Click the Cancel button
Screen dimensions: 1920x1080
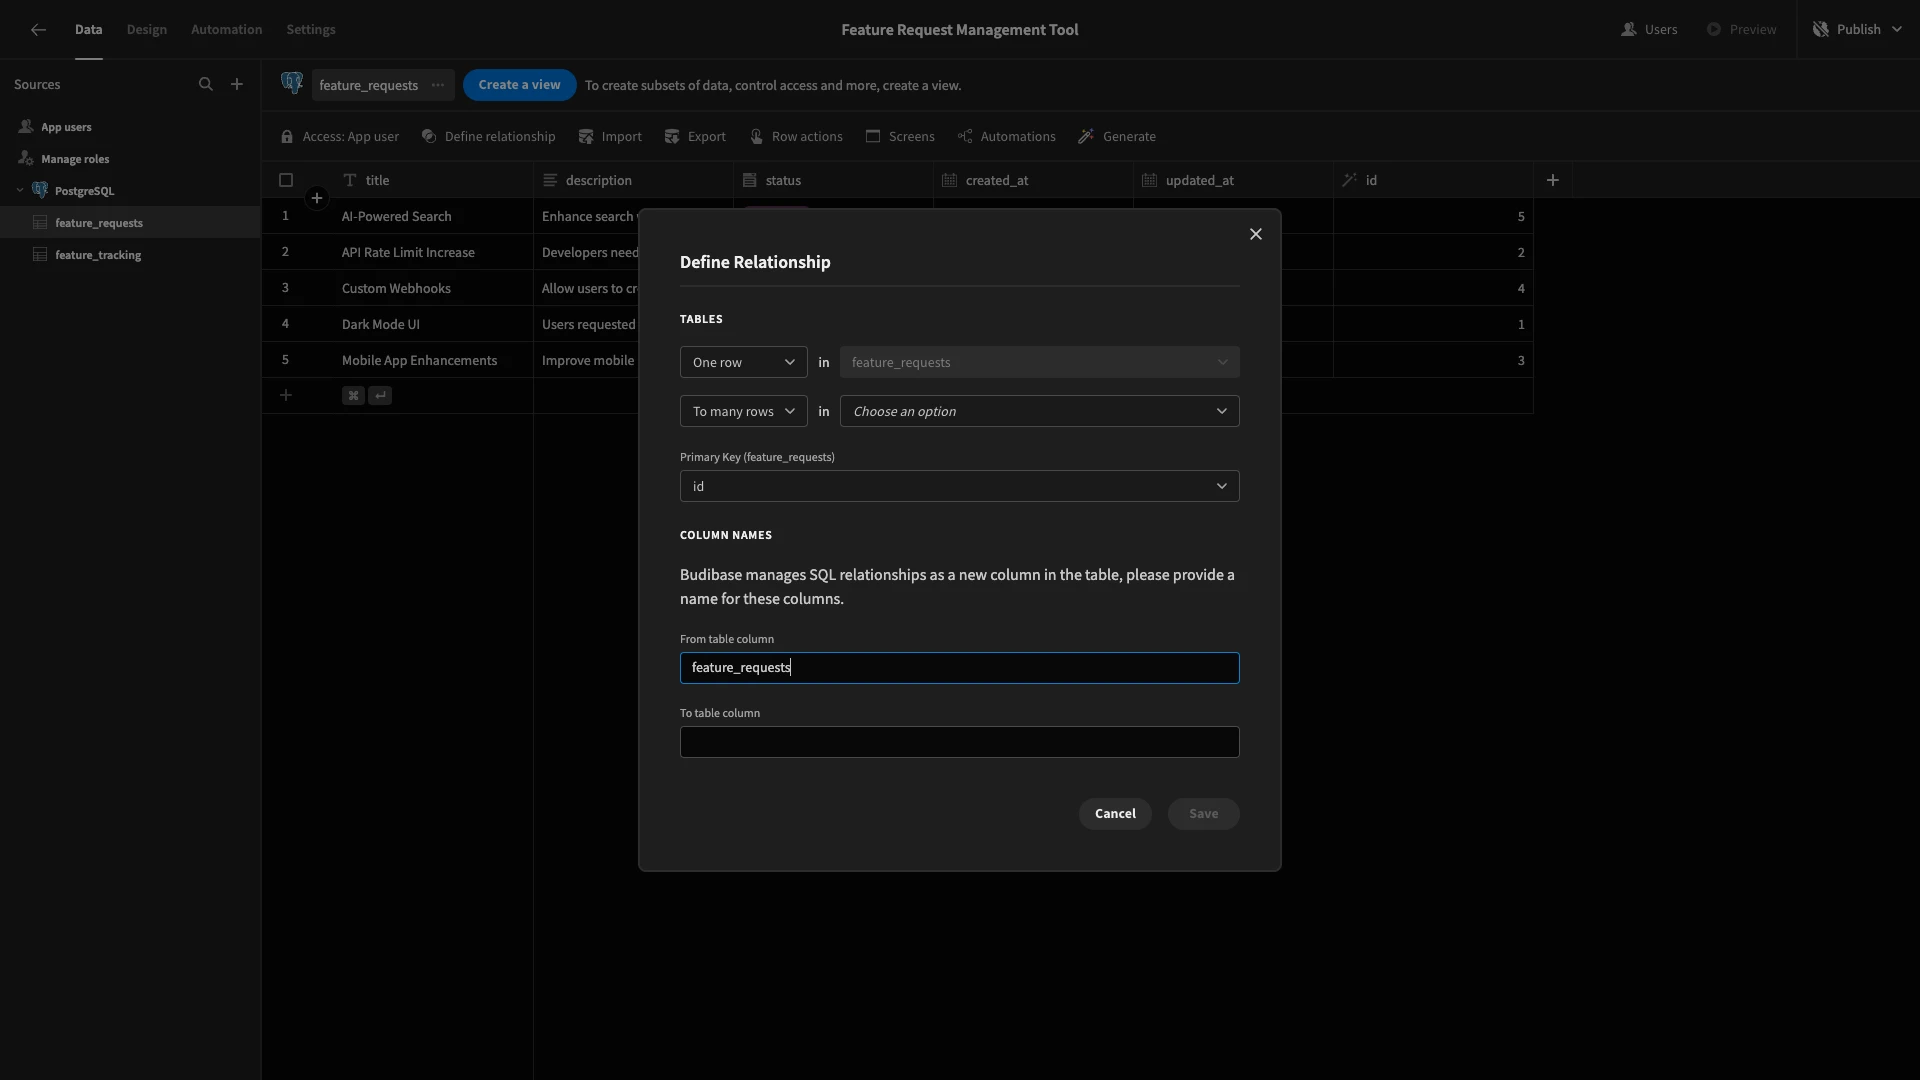1115,813
